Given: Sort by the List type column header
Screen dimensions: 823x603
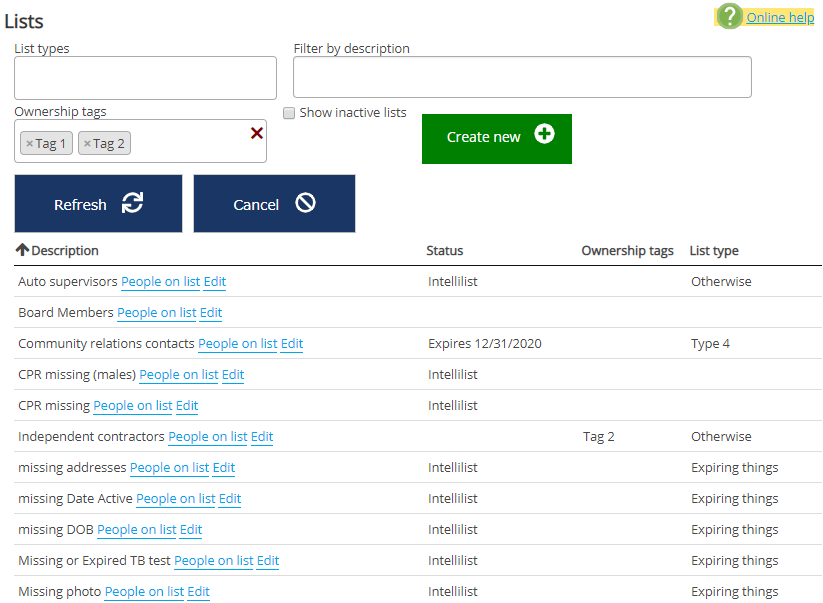Looking at the screenshot, I should click(x=714, y=251).
